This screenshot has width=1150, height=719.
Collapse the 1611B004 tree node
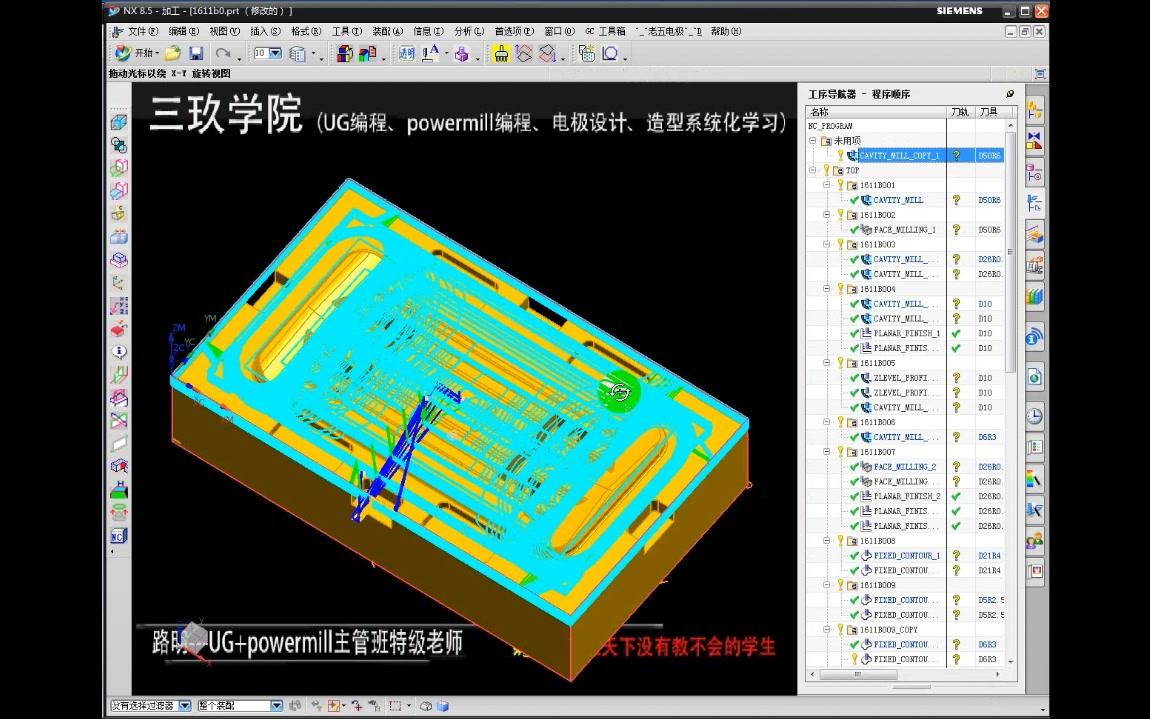pos(826,288)
